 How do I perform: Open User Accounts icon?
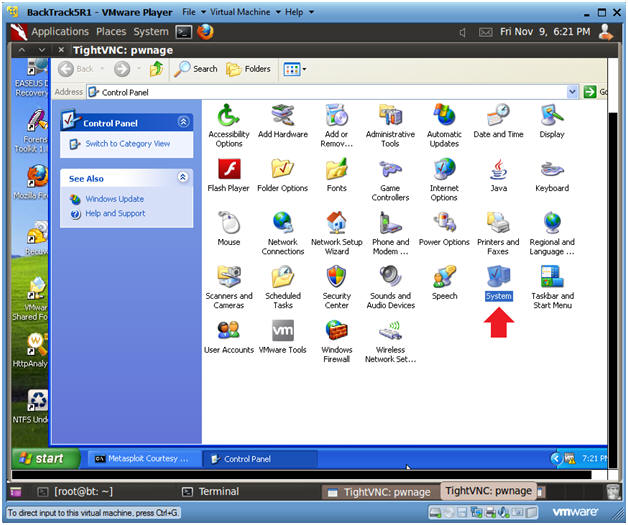pyautogui.click(x=229, y=337)
